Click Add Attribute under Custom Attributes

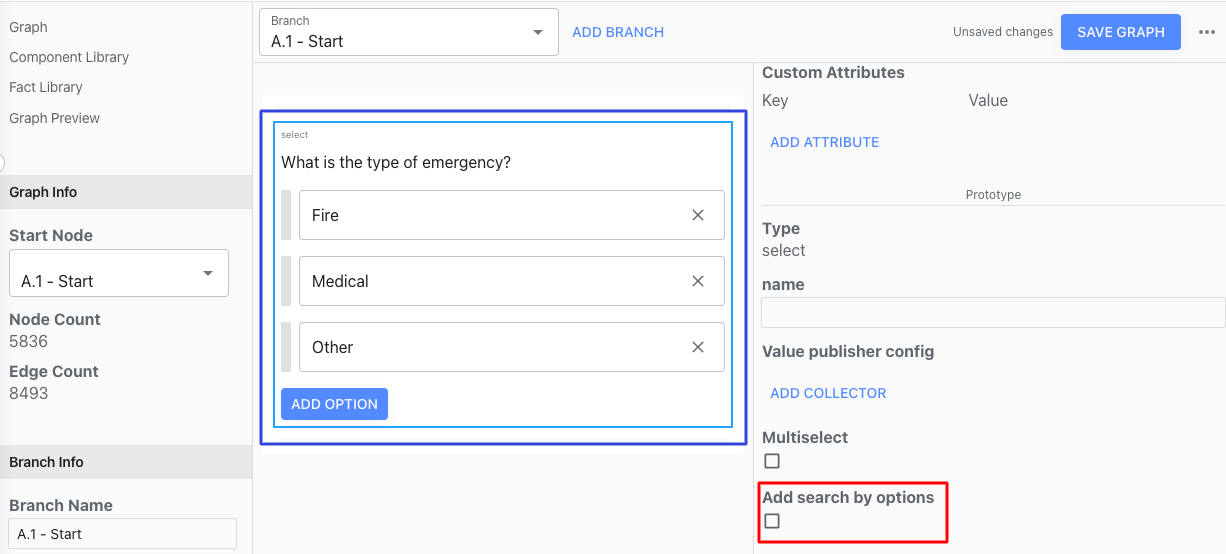[x=824, y=142]
